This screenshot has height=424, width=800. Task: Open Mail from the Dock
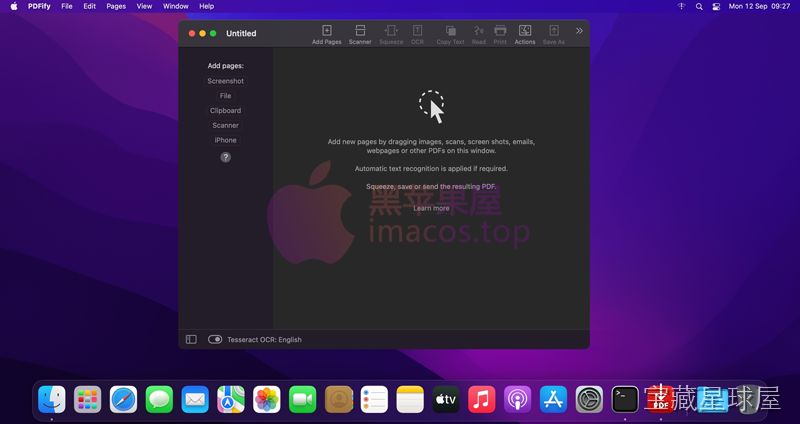click(x=195, y=400)
